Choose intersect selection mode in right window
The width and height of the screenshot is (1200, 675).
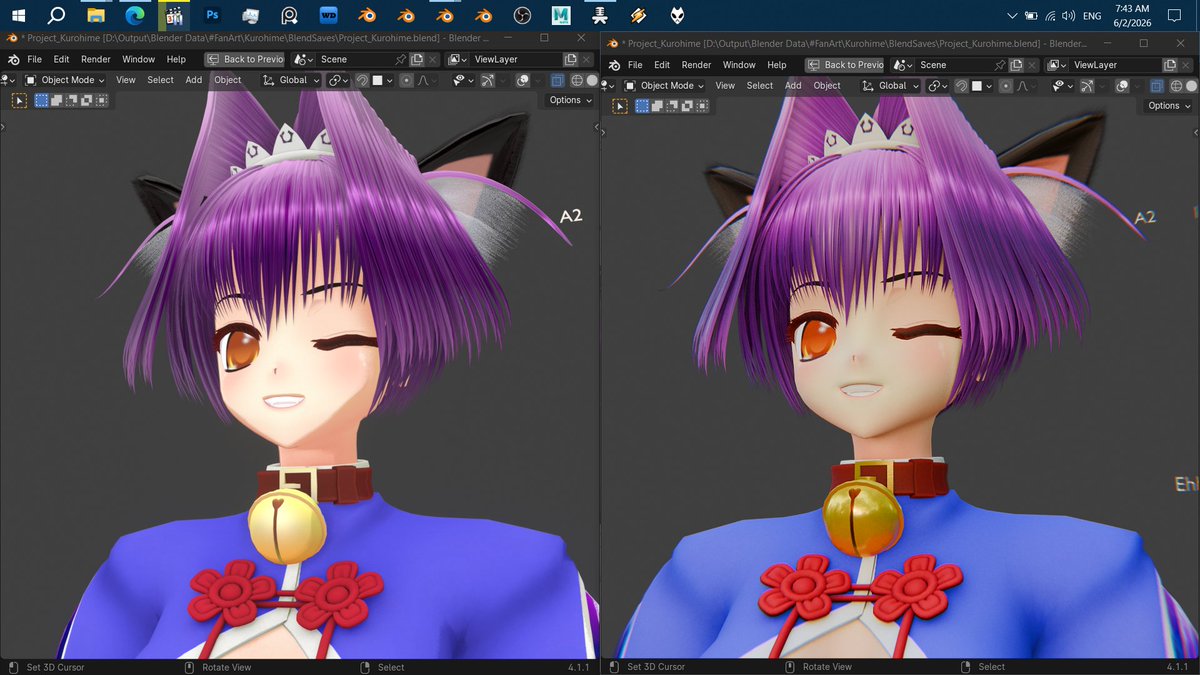click(x=701, y=105)
